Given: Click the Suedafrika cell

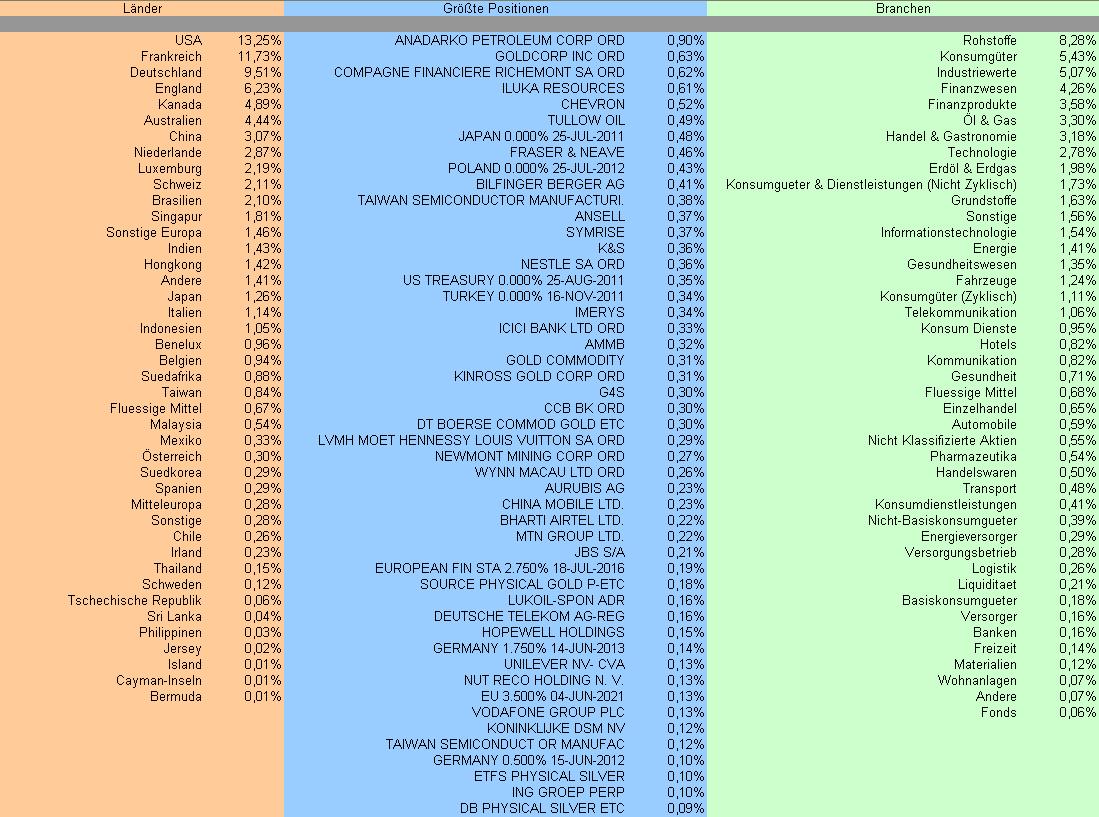Looking at the screenshot, I should point(171,376).
